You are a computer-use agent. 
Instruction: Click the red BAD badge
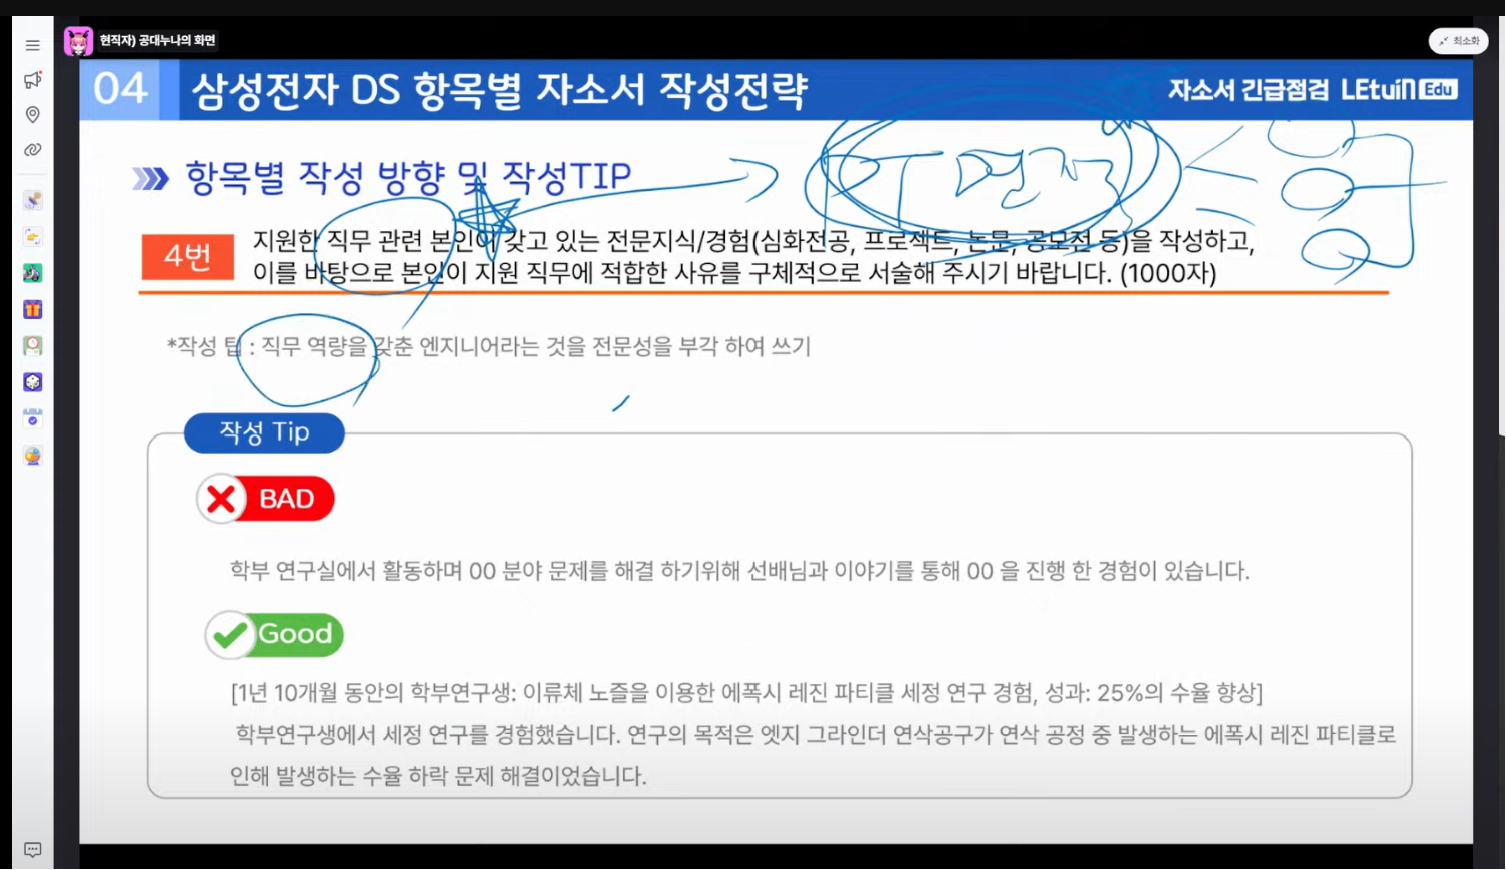tap(266, 498)
